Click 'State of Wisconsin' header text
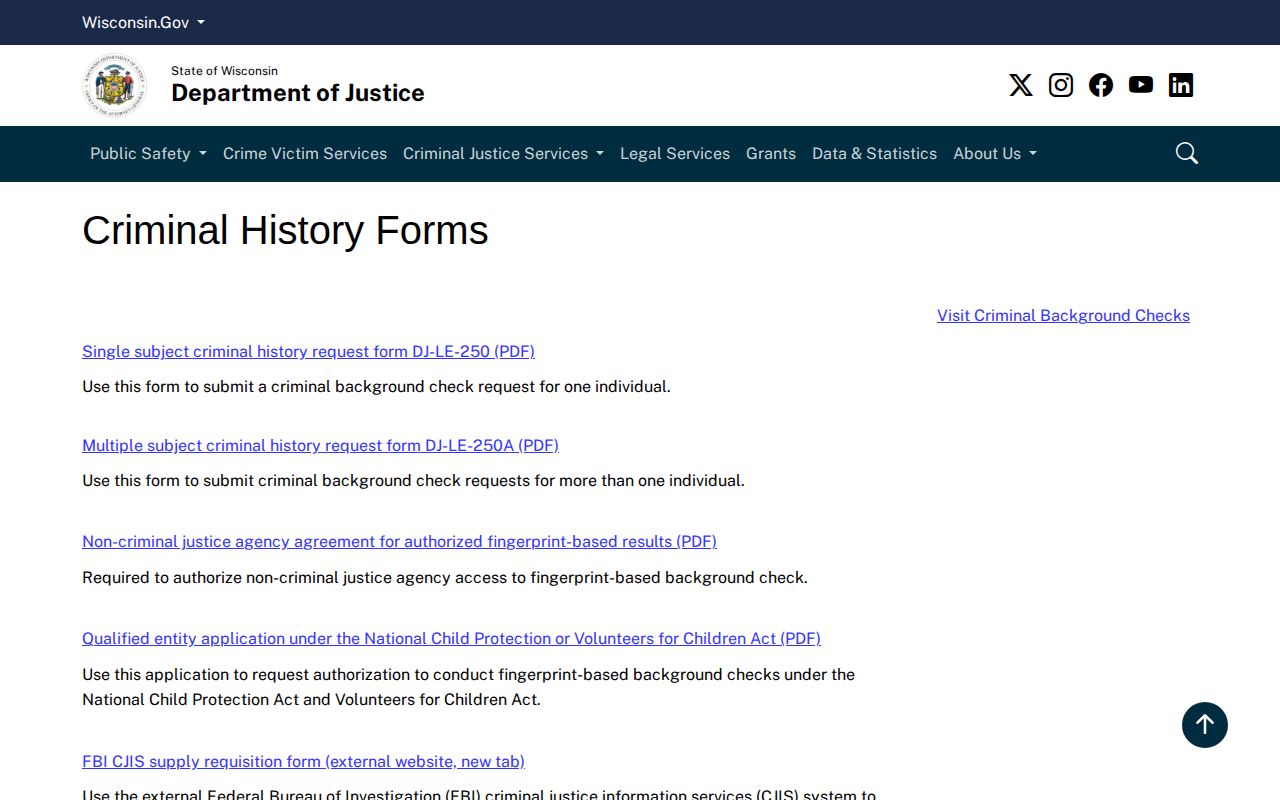 coord(224,70)
